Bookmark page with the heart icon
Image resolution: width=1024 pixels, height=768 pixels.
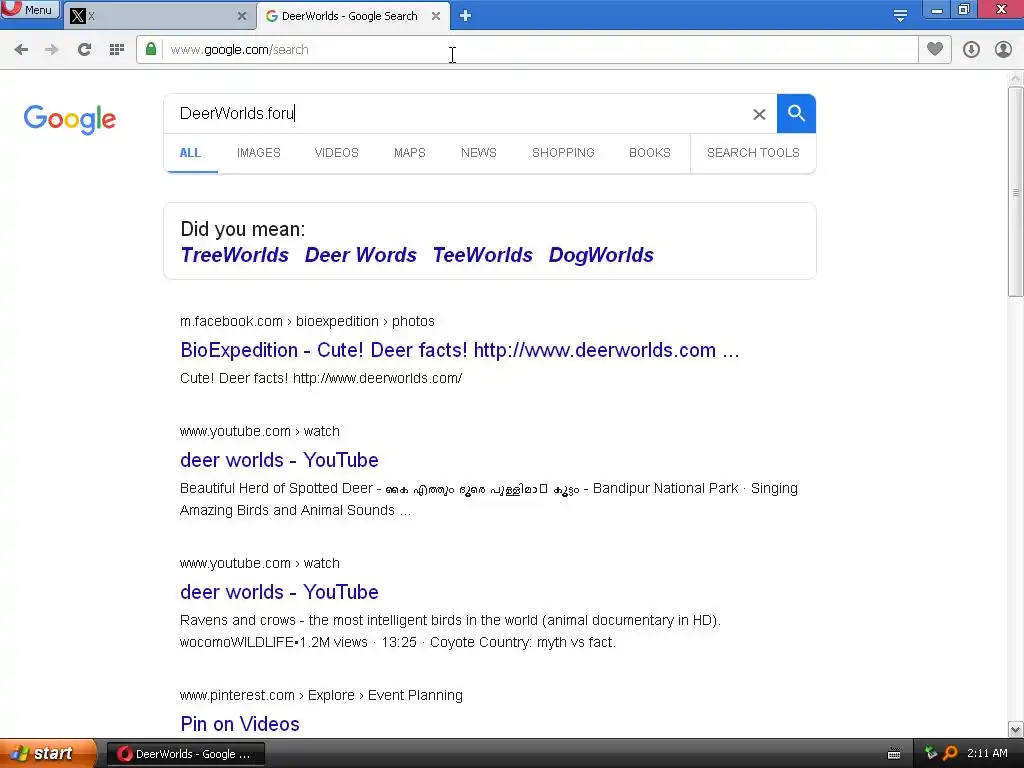pyautogui.click(x=935, y=49)
